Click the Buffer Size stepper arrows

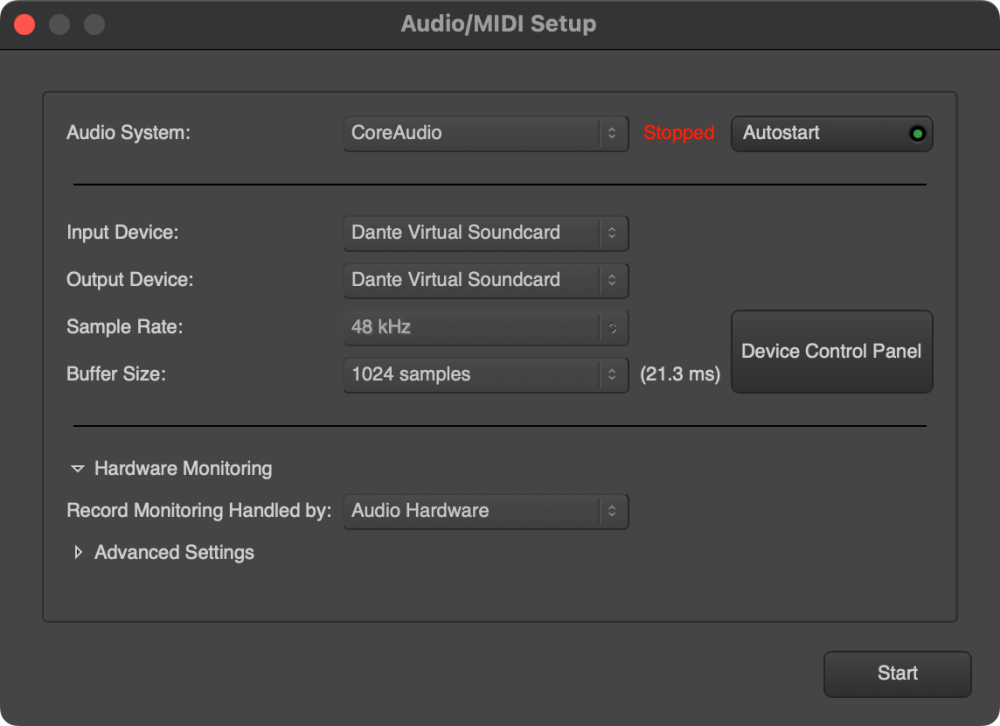click(x=614, y=374)
